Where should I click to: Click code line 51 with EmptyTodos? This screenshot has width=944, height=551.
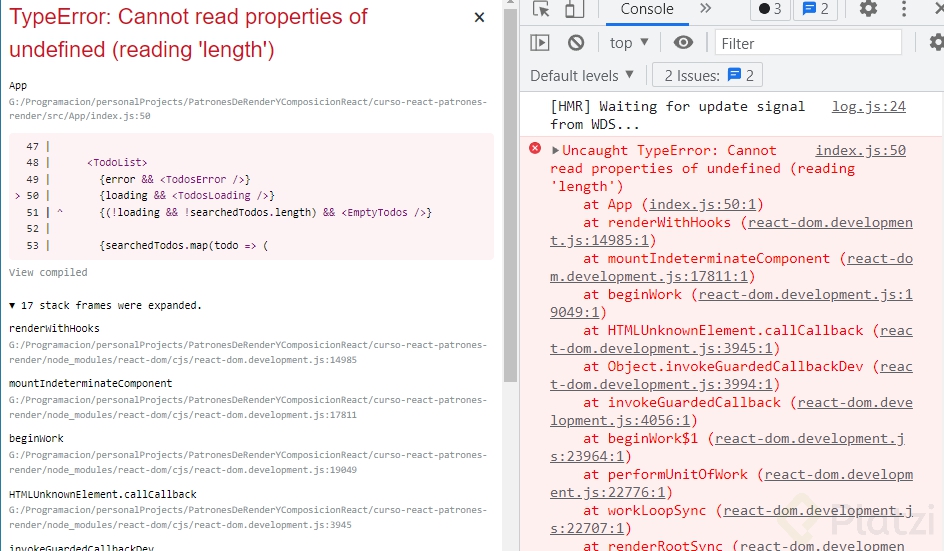(266, 213)
